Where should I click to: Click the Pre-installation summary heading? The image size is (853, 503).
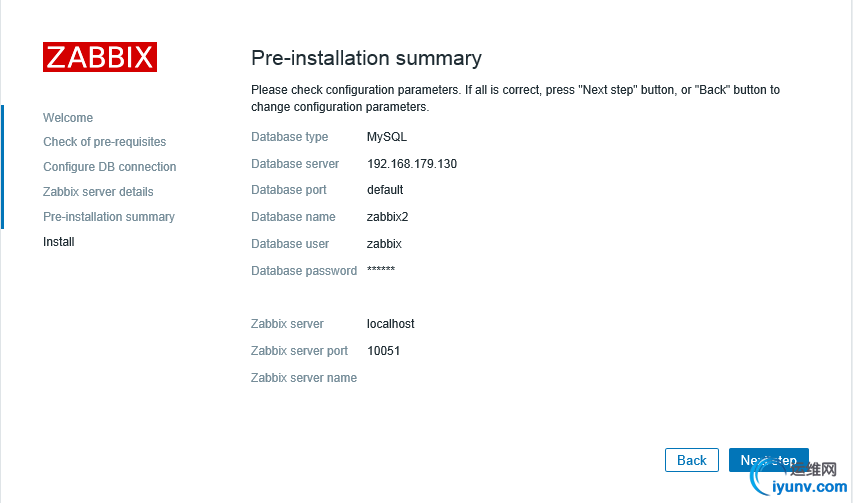[x=366, y=58]
